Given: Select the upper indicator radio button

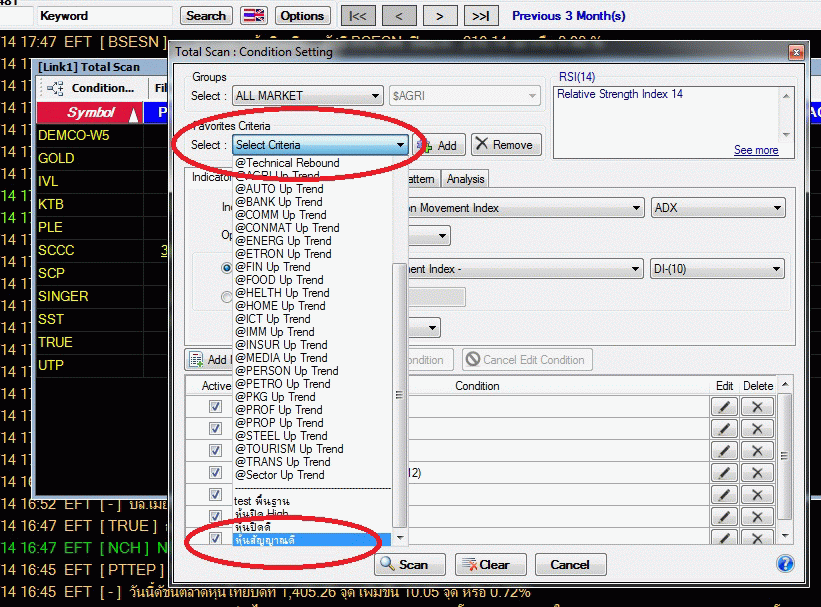Looking at the screenshot, I should [x=226, y=268].
